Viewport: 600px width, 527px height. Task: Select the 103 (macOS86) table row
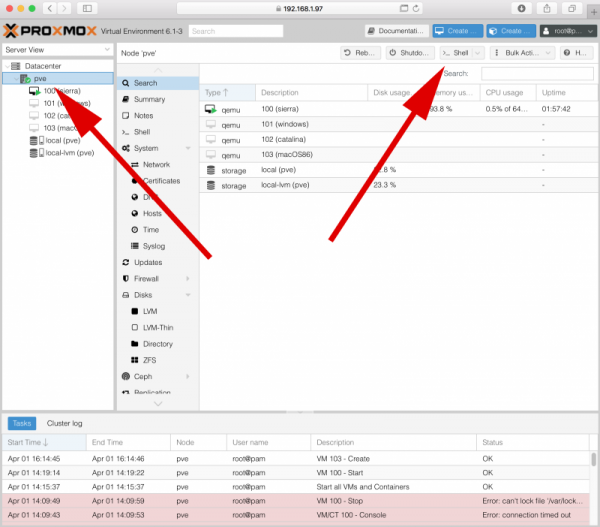(399, 155)
